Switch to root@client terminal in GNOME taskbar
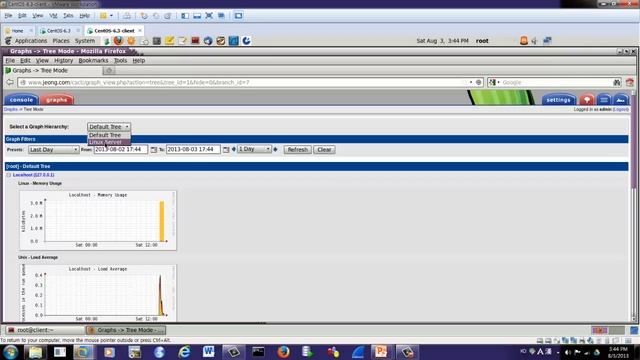640x360 pixels. tap(44, 330)
